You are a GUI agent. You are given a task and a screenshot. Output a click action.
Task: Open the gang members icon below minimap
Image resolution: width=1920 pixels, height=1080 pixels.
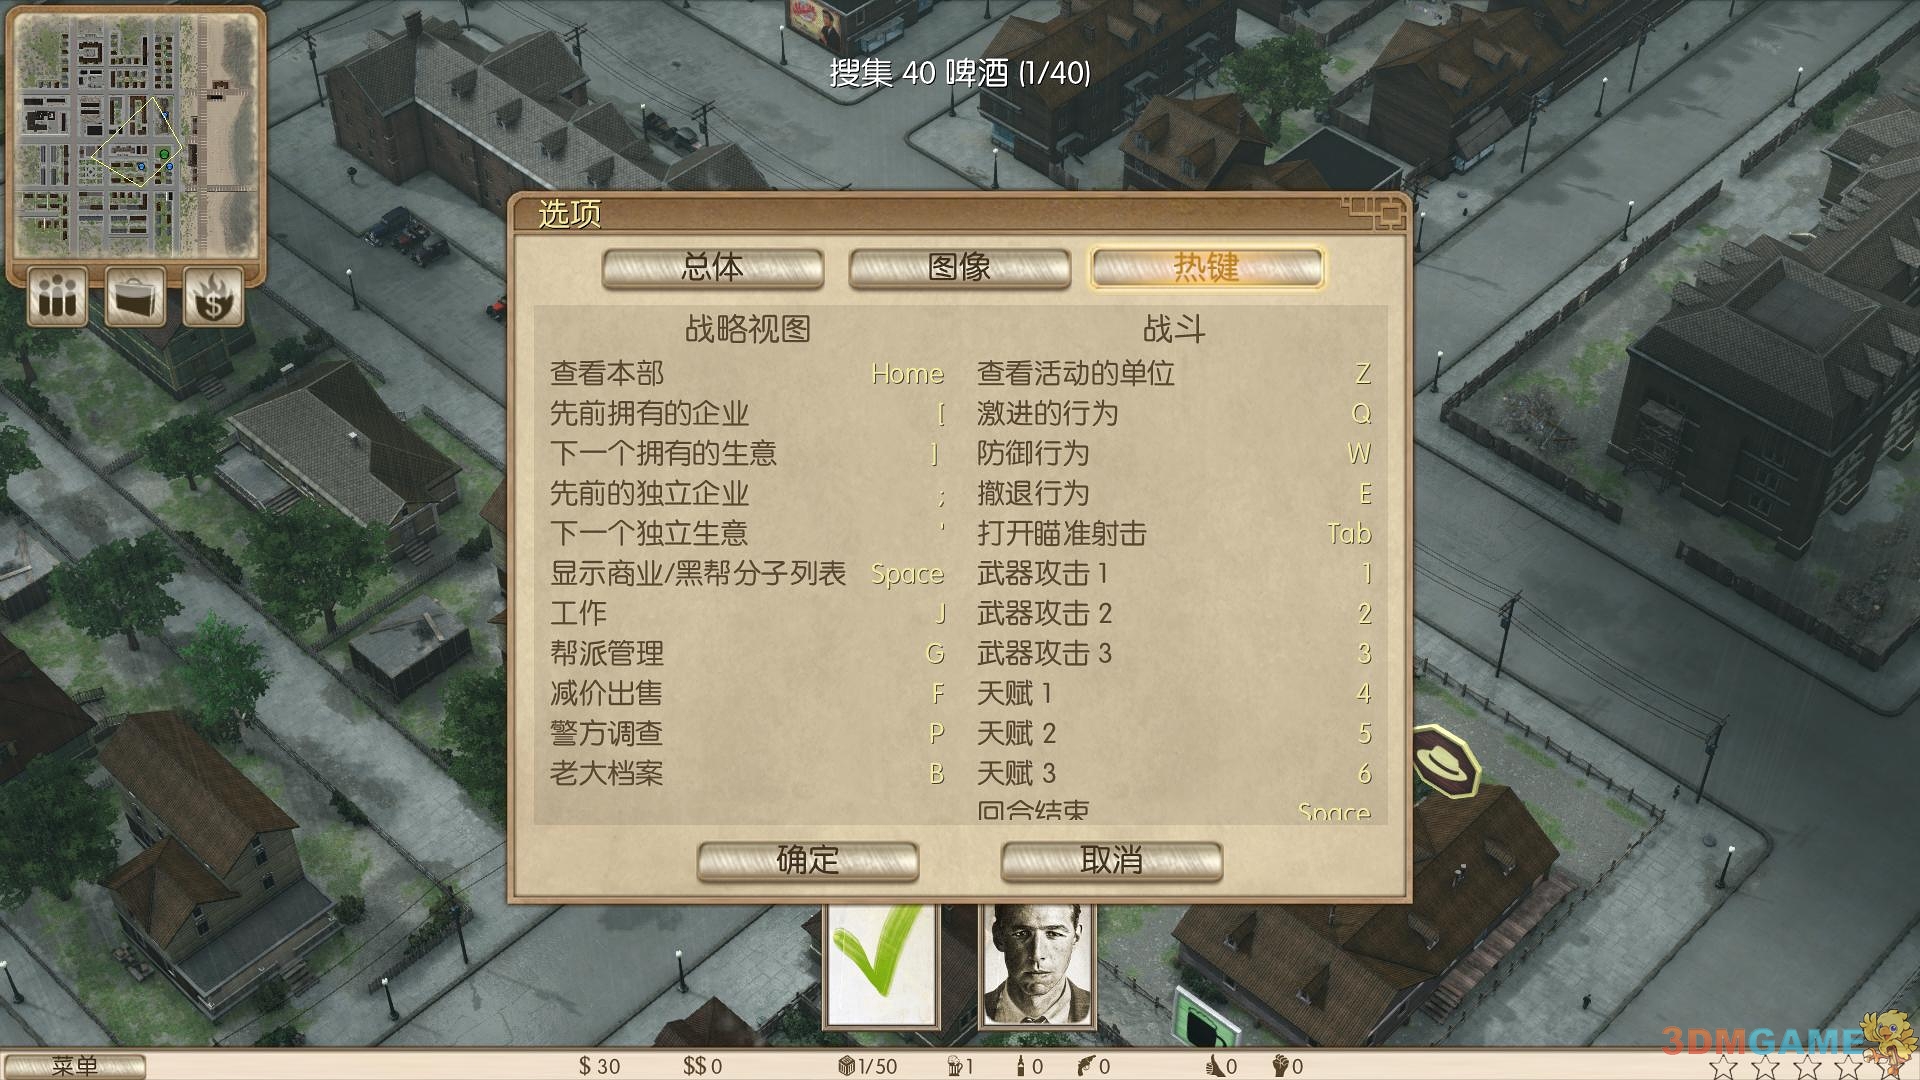56,296
